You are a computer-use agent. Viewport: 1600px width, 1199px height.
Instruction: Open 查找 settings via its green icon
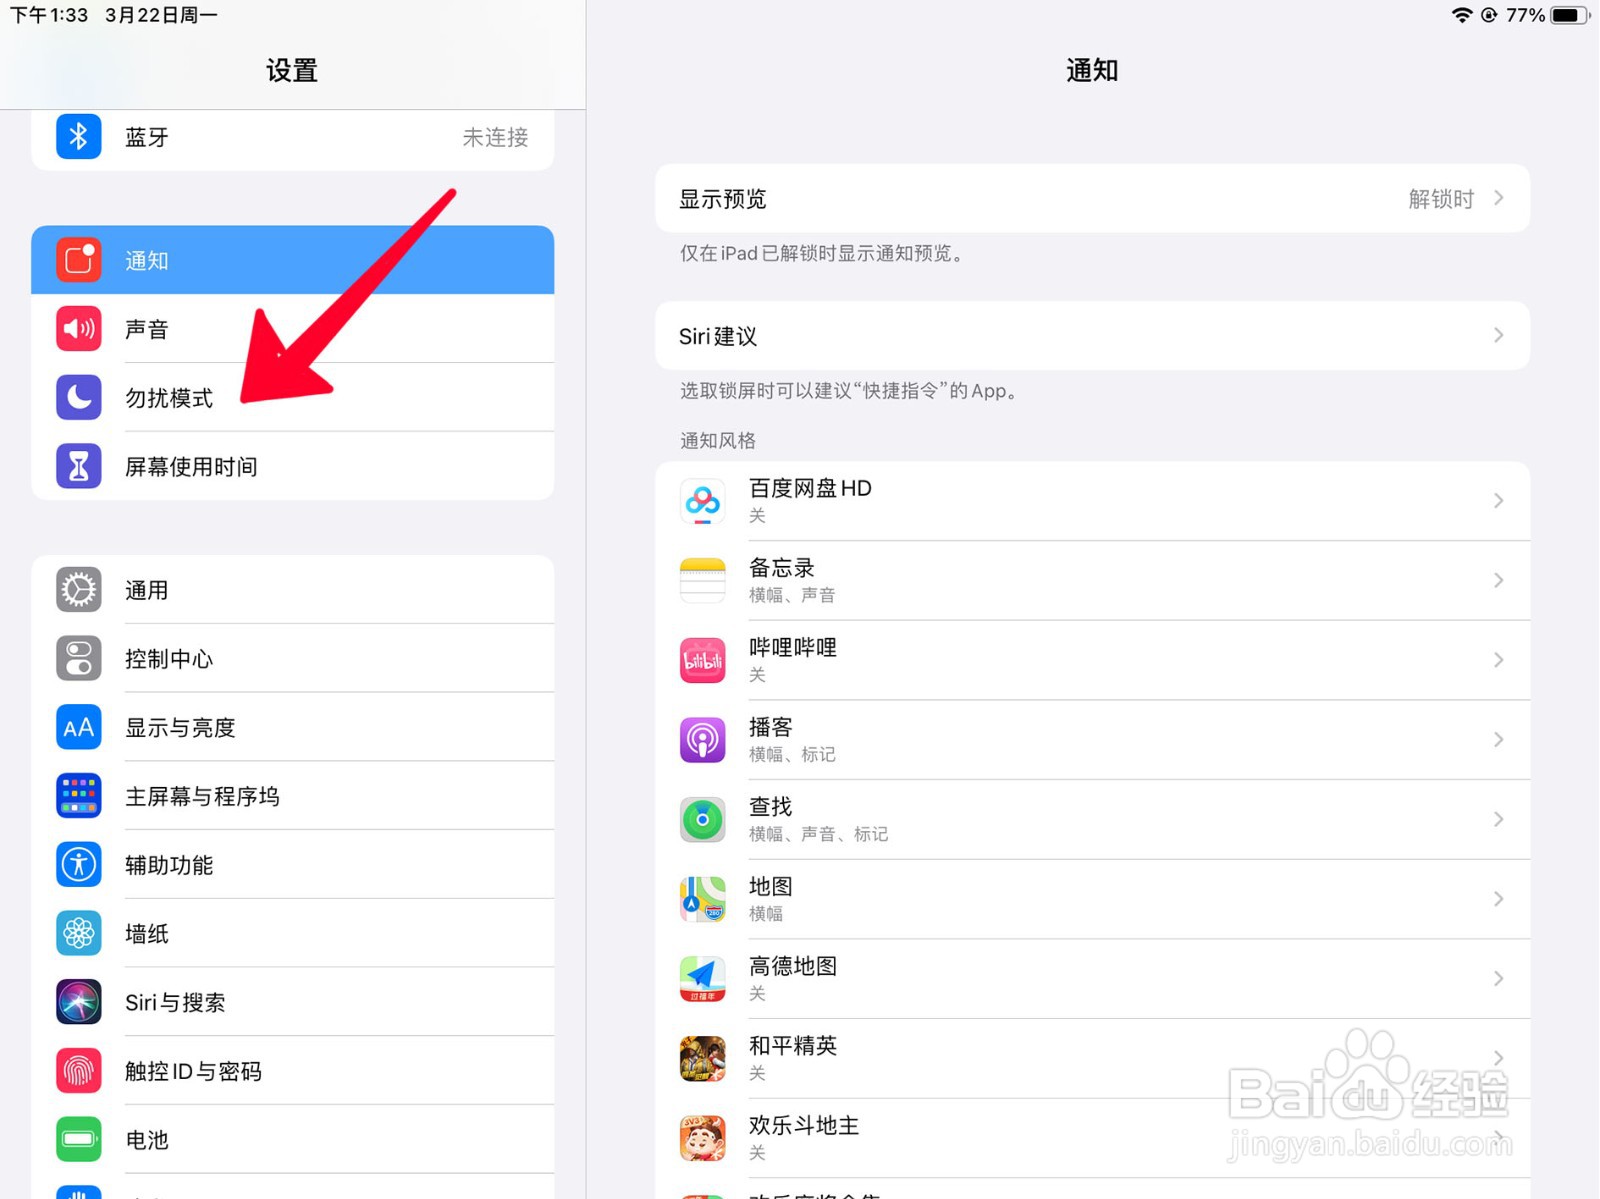point(702,819)
